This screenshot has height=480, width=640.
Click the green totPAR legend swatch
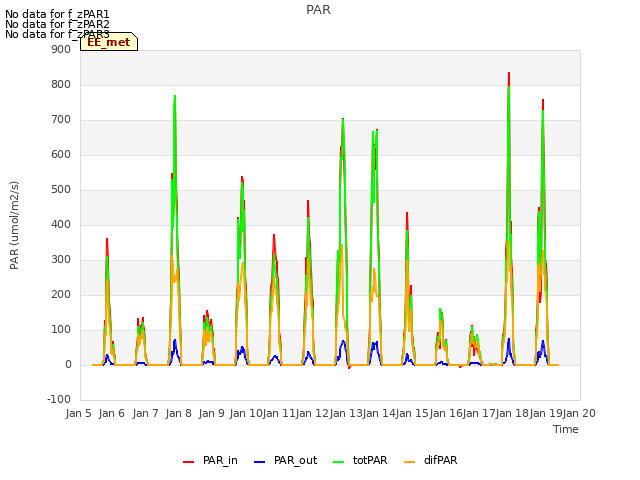pos(338,462)
